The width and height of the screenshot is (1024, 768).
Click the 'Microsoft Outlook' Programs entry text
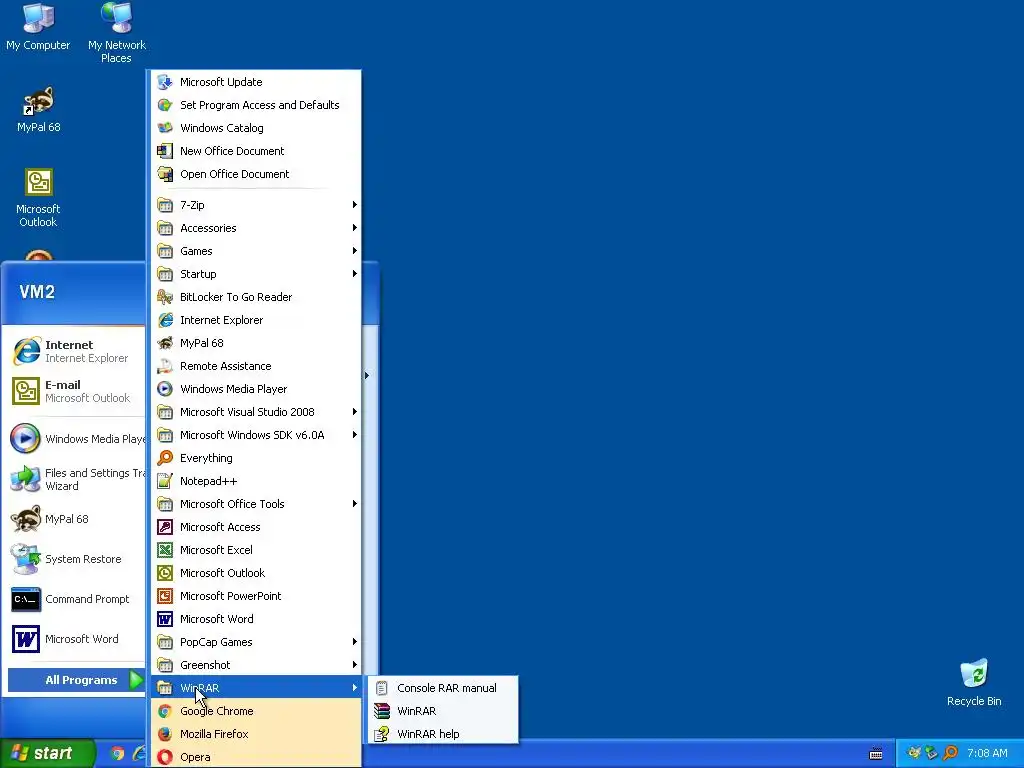pyautogui.click(x=223, y=573)
